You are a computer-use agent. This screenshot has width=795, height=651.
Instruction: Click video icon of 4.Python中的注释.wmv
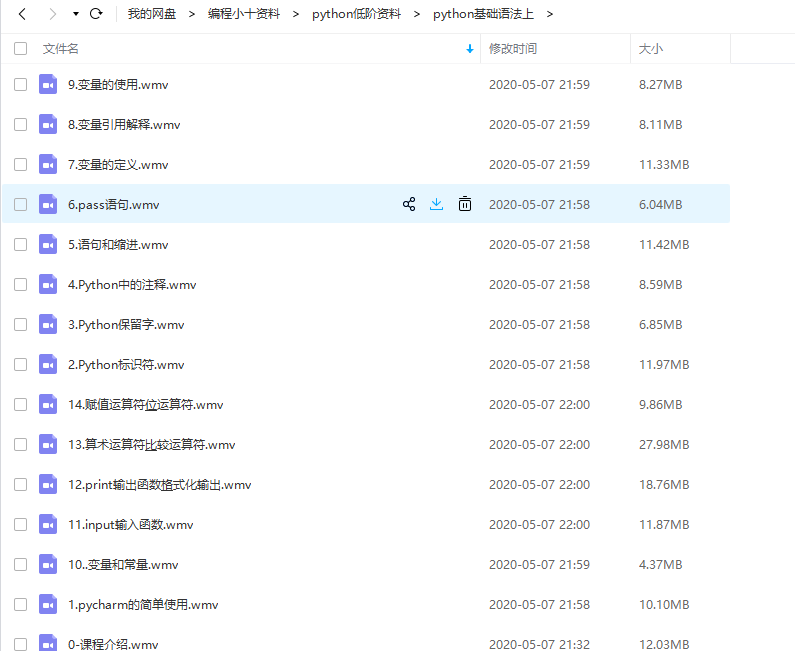pyautogui.click(x=48, y=284)
